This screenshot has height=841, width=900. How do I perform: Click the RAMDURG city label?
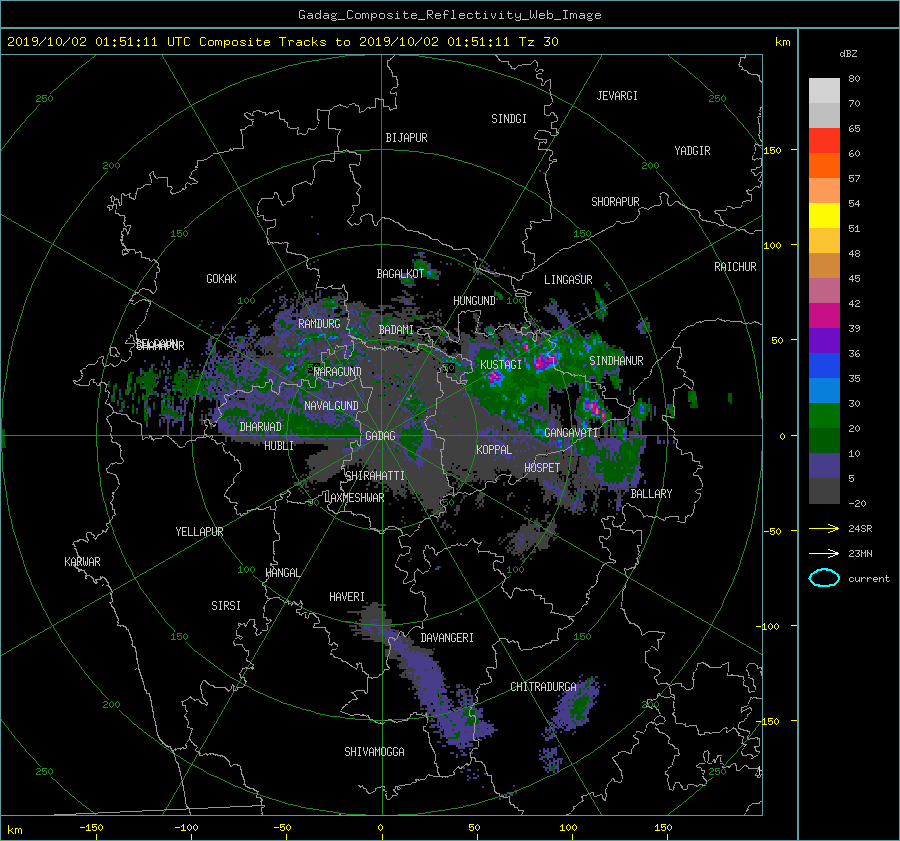(319, 324)
